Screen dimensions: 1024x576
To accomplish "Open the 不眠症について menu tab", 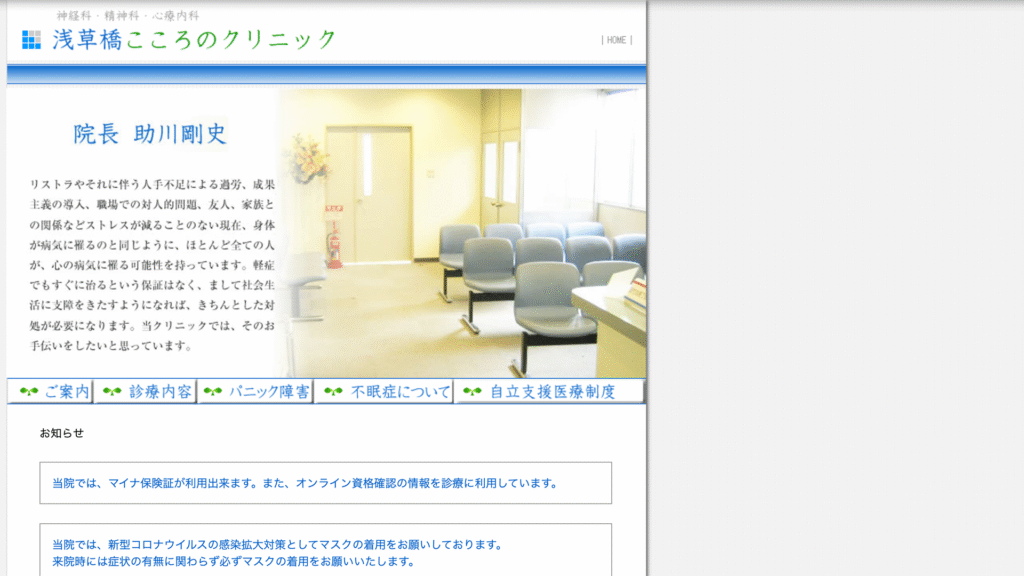I will pos(384,391).
